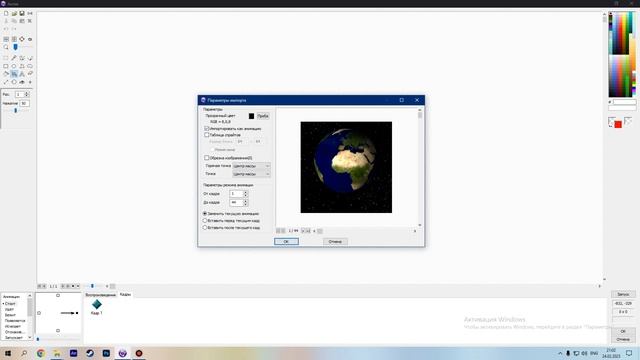Click the dialog preview vertical scrollbar
This screenshot has height=360, width=640.
[x=420, y=167]
